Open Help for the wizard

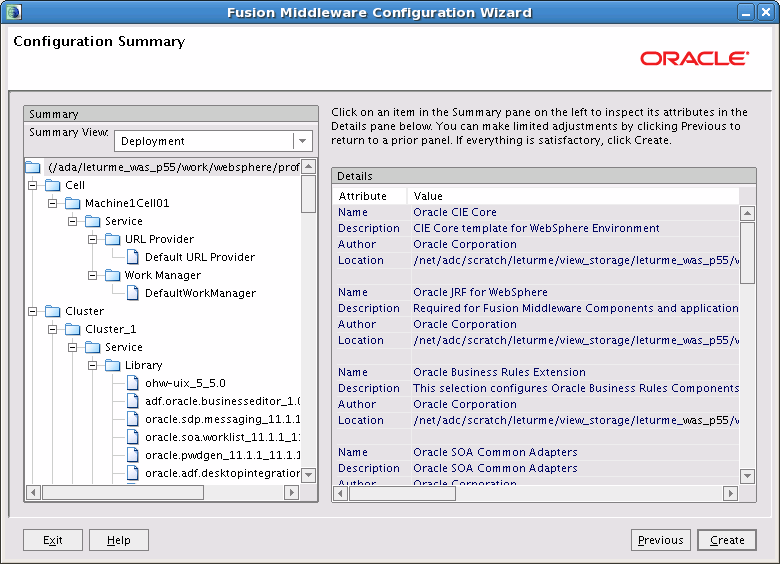(x=119, y=540)
